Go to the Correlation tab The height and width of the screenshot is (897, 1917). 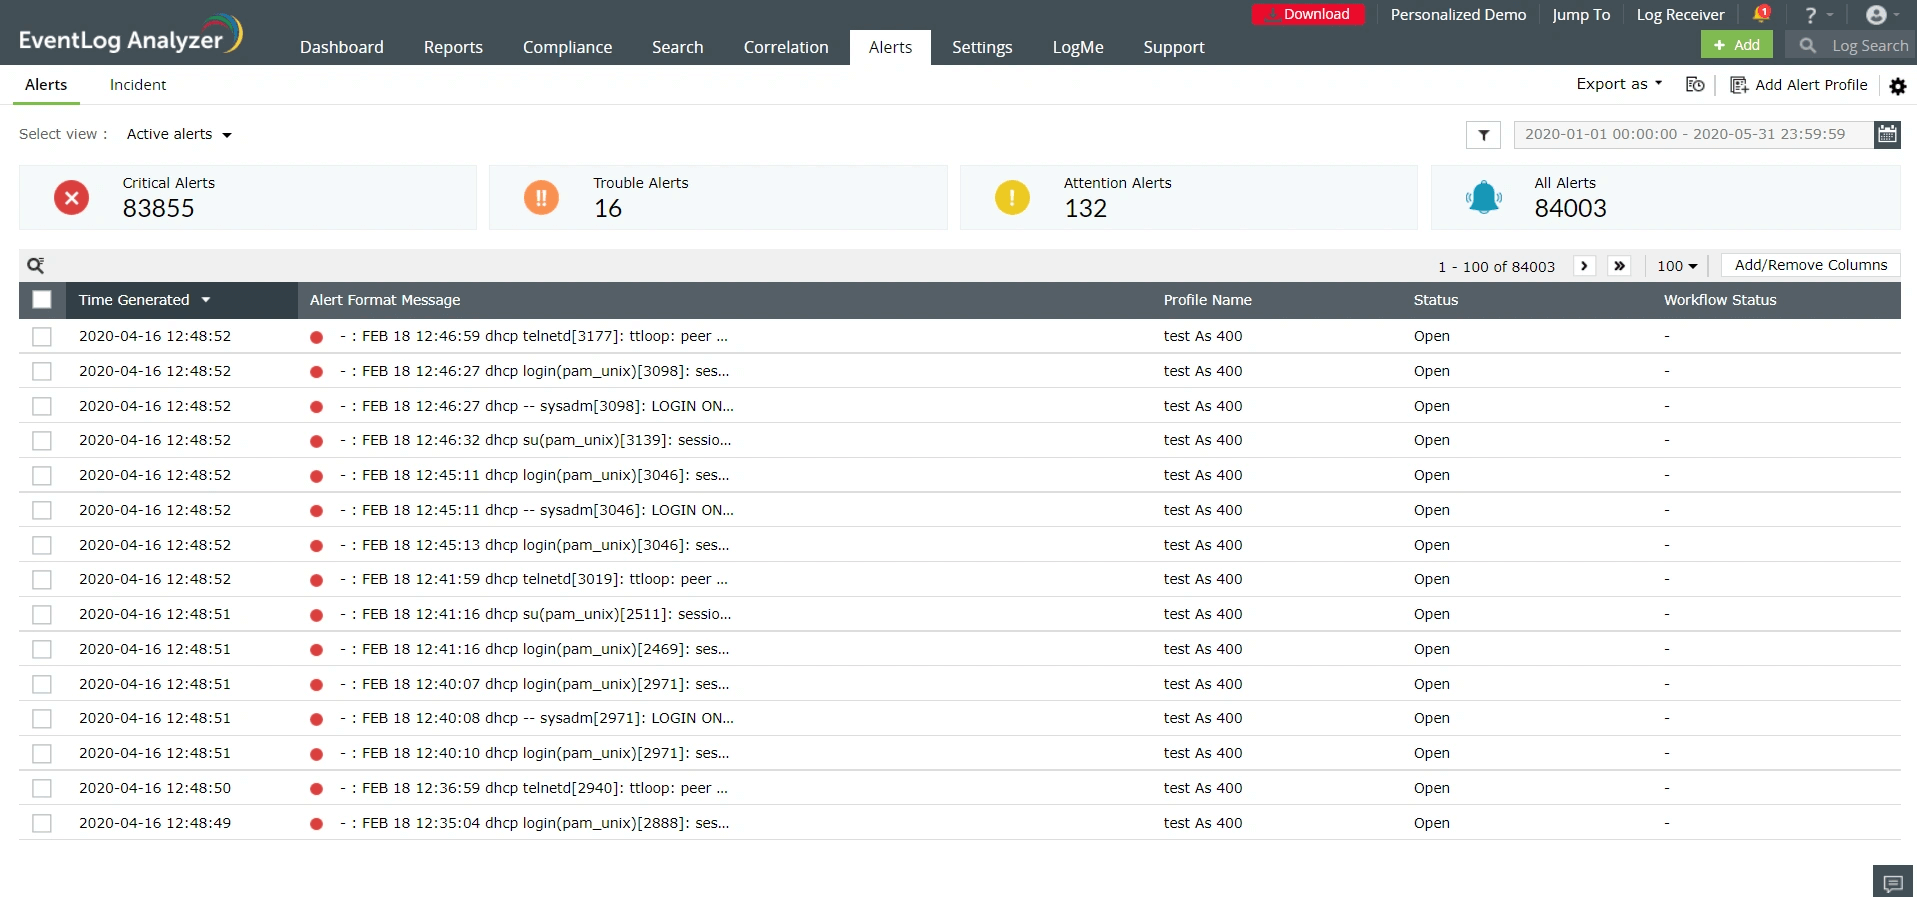point(786,47)
